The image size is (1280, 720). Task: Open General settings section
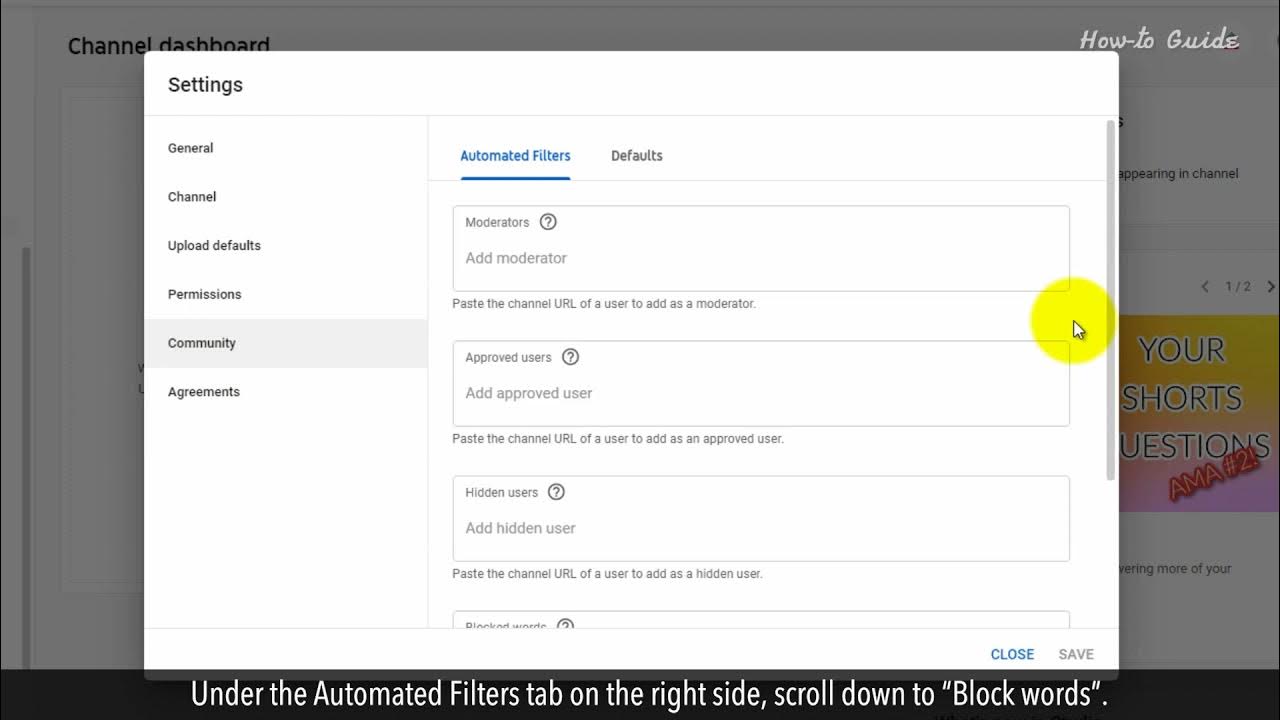click(x=191, y=148)
